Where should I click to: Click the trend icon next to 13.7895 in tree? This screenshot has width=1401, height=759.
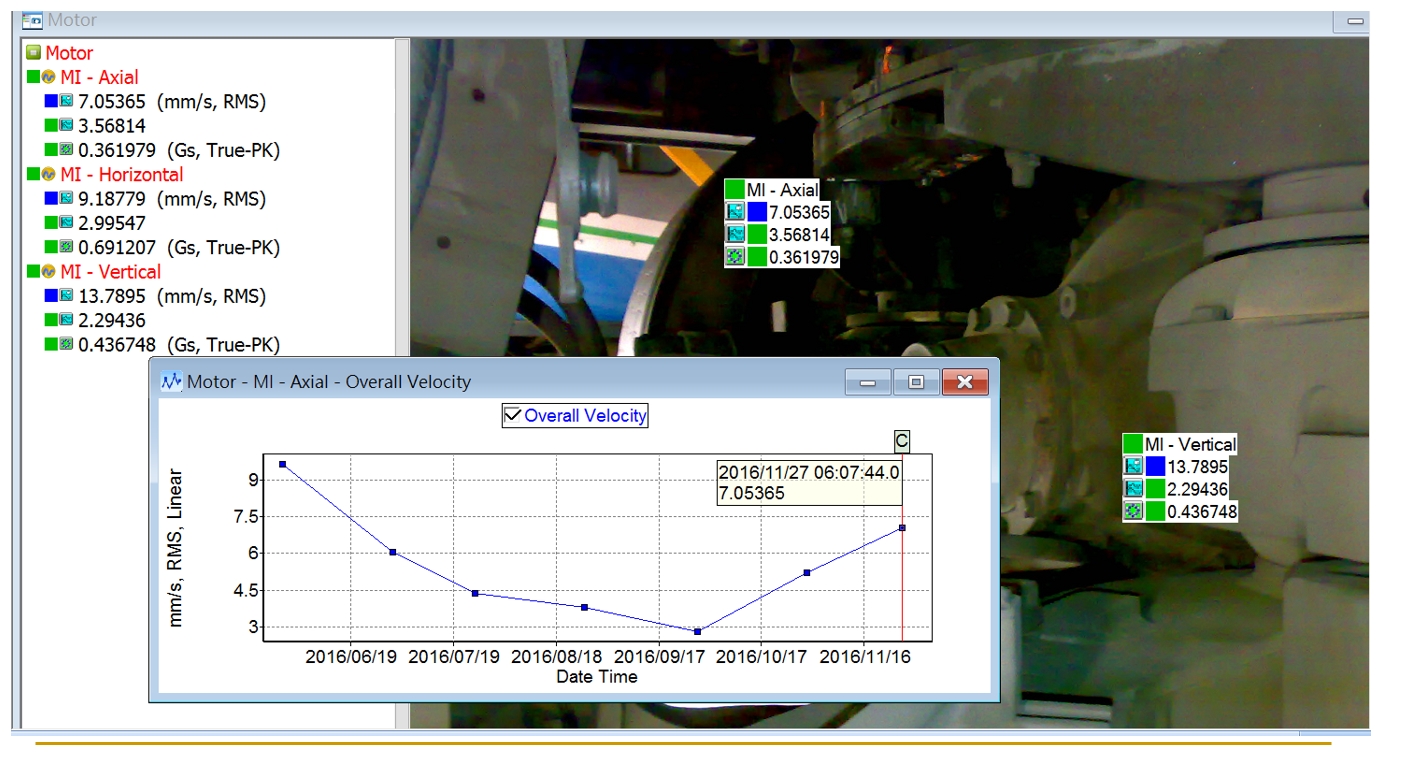tap(66, 296)
